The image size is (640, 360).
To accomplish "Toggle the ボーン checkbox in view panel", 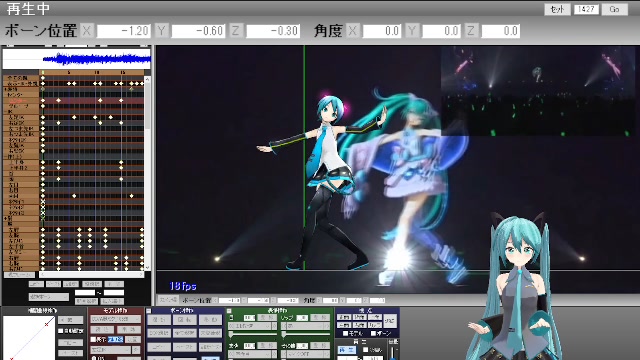I will [x=373, y=333].
